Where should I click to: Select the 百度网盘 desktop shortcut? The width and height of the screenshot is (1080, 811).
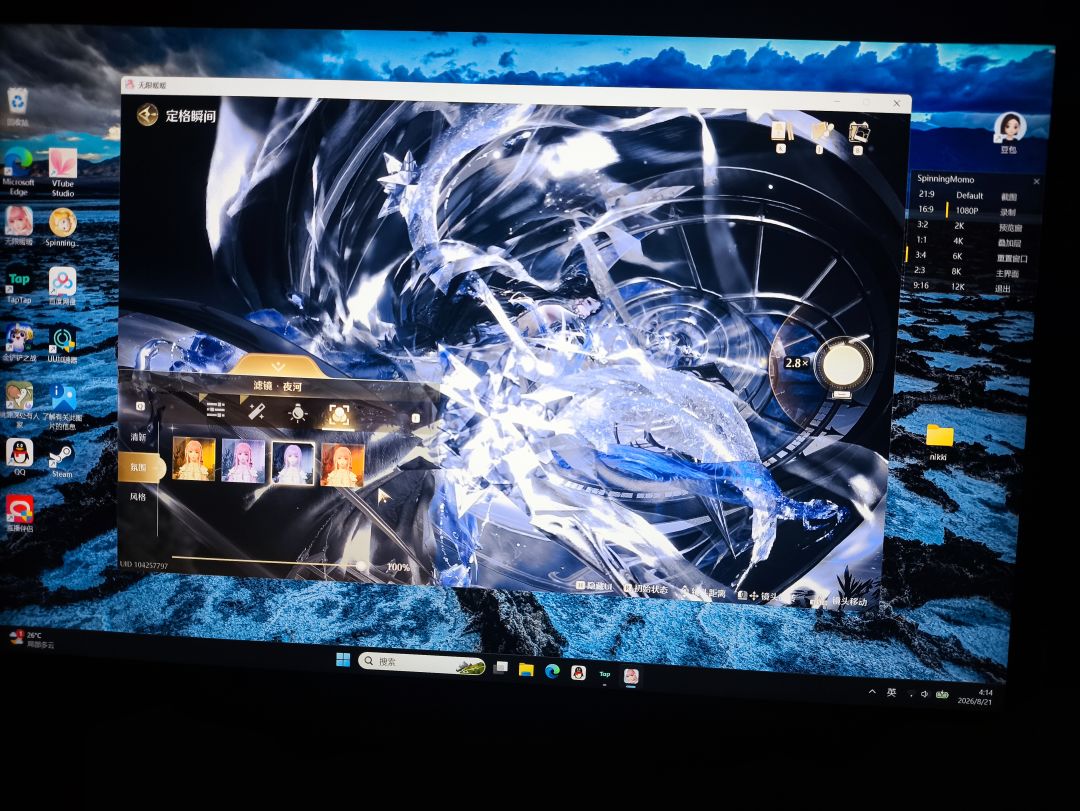pos(62,287)
